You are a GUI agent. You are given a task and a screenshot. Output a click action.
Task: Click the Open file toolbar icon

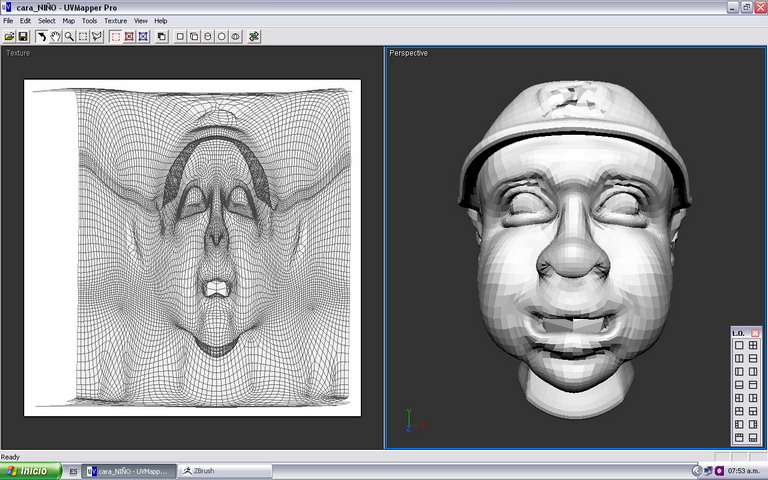coord(9,36)
